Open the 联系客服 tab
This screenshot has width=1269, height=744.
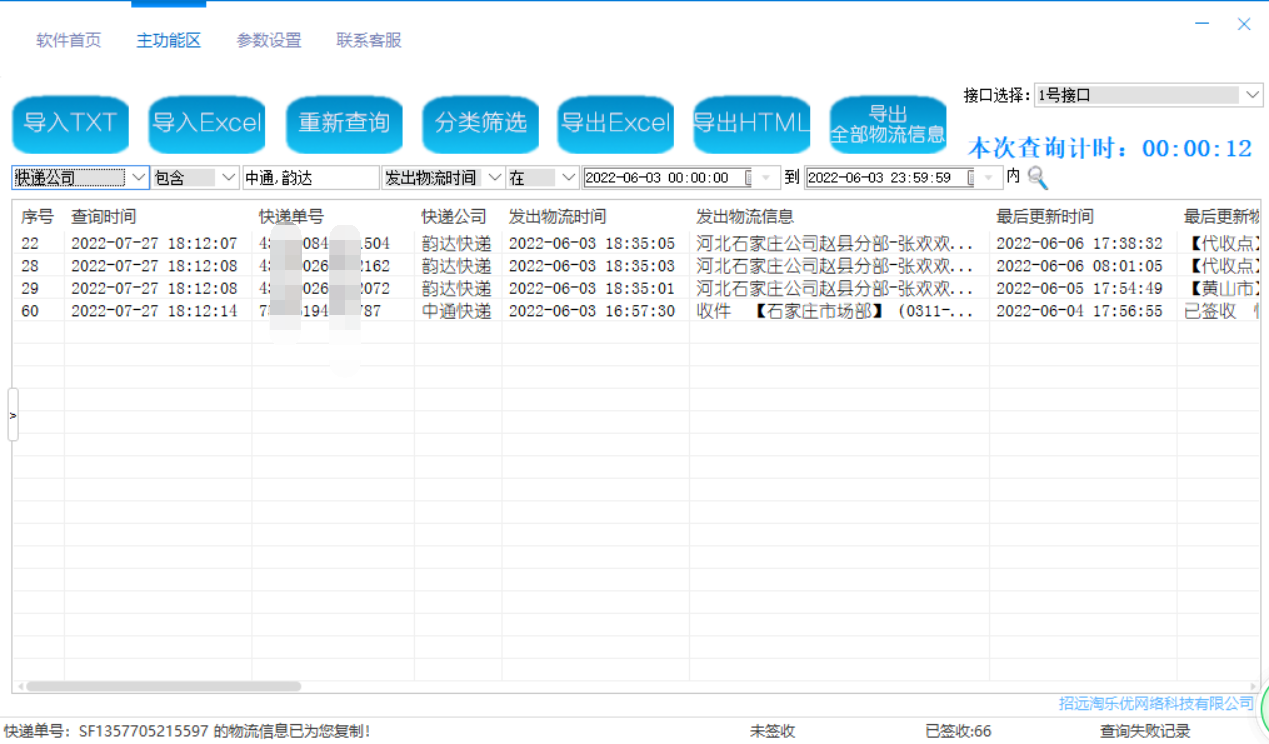369,41
